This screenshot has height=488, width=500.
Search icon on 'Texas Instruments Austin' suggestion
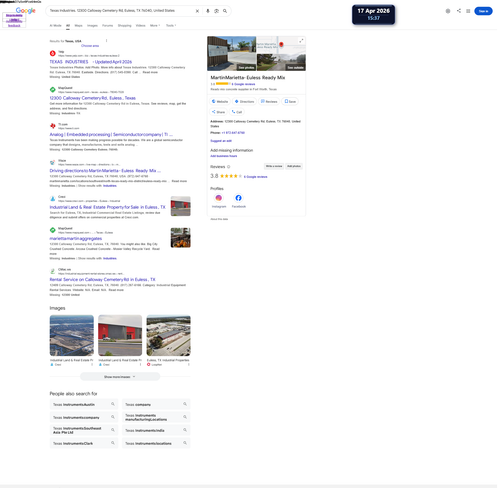[113, 404]
